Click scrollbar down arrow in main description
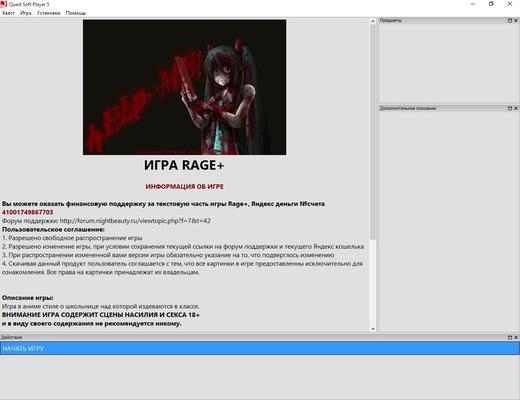Viewport: 520px width, 400px height. coord(373,329)
